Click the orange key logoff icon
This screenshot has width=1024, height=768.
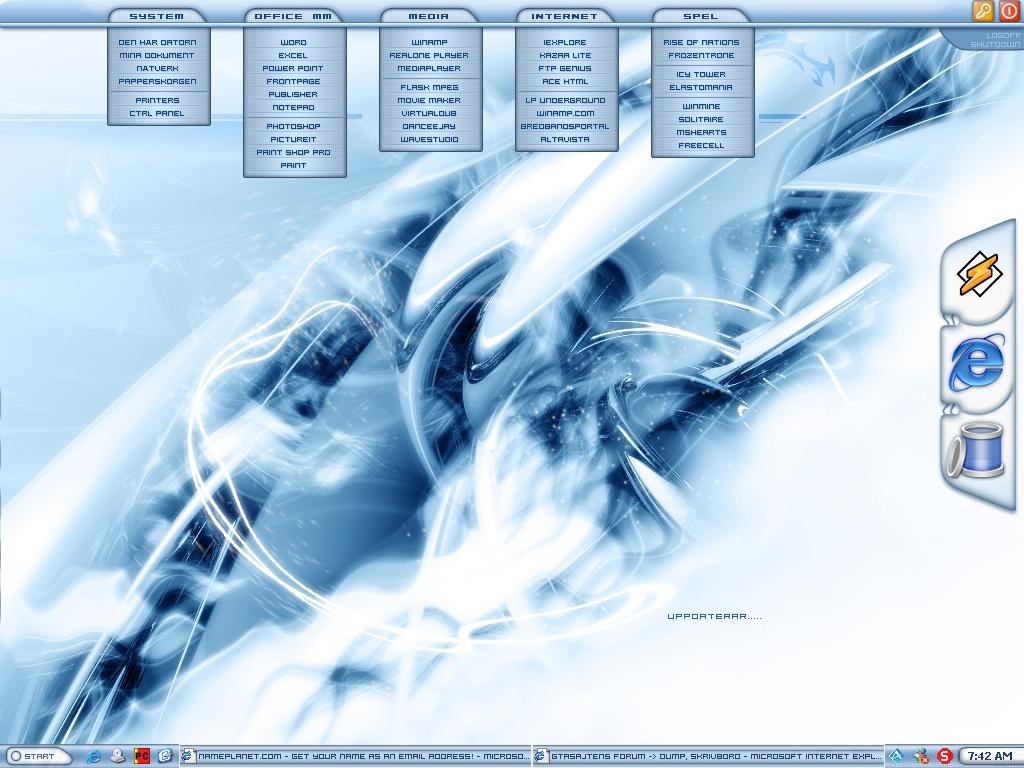[x=982, y=11]
